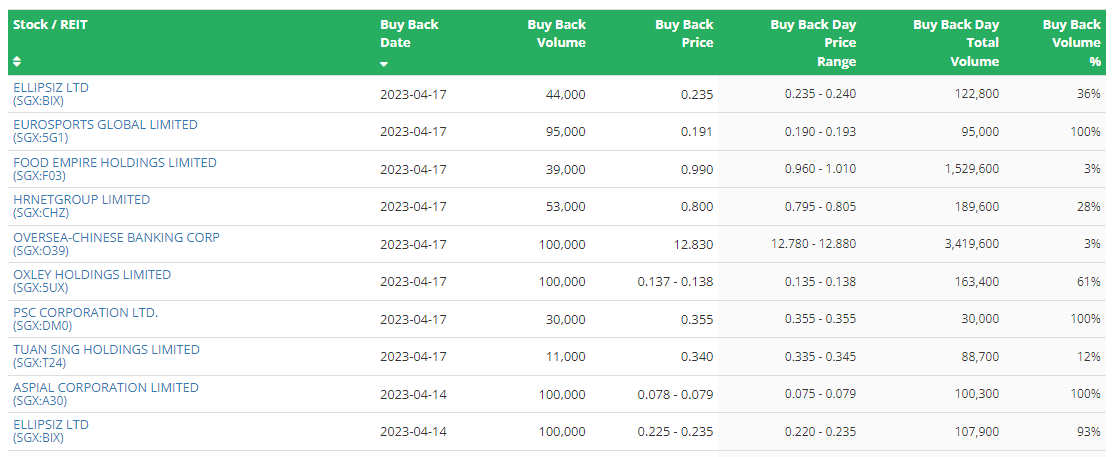Select total volume 107,900
Screen dimensions: 1116x457
[977, 431]
